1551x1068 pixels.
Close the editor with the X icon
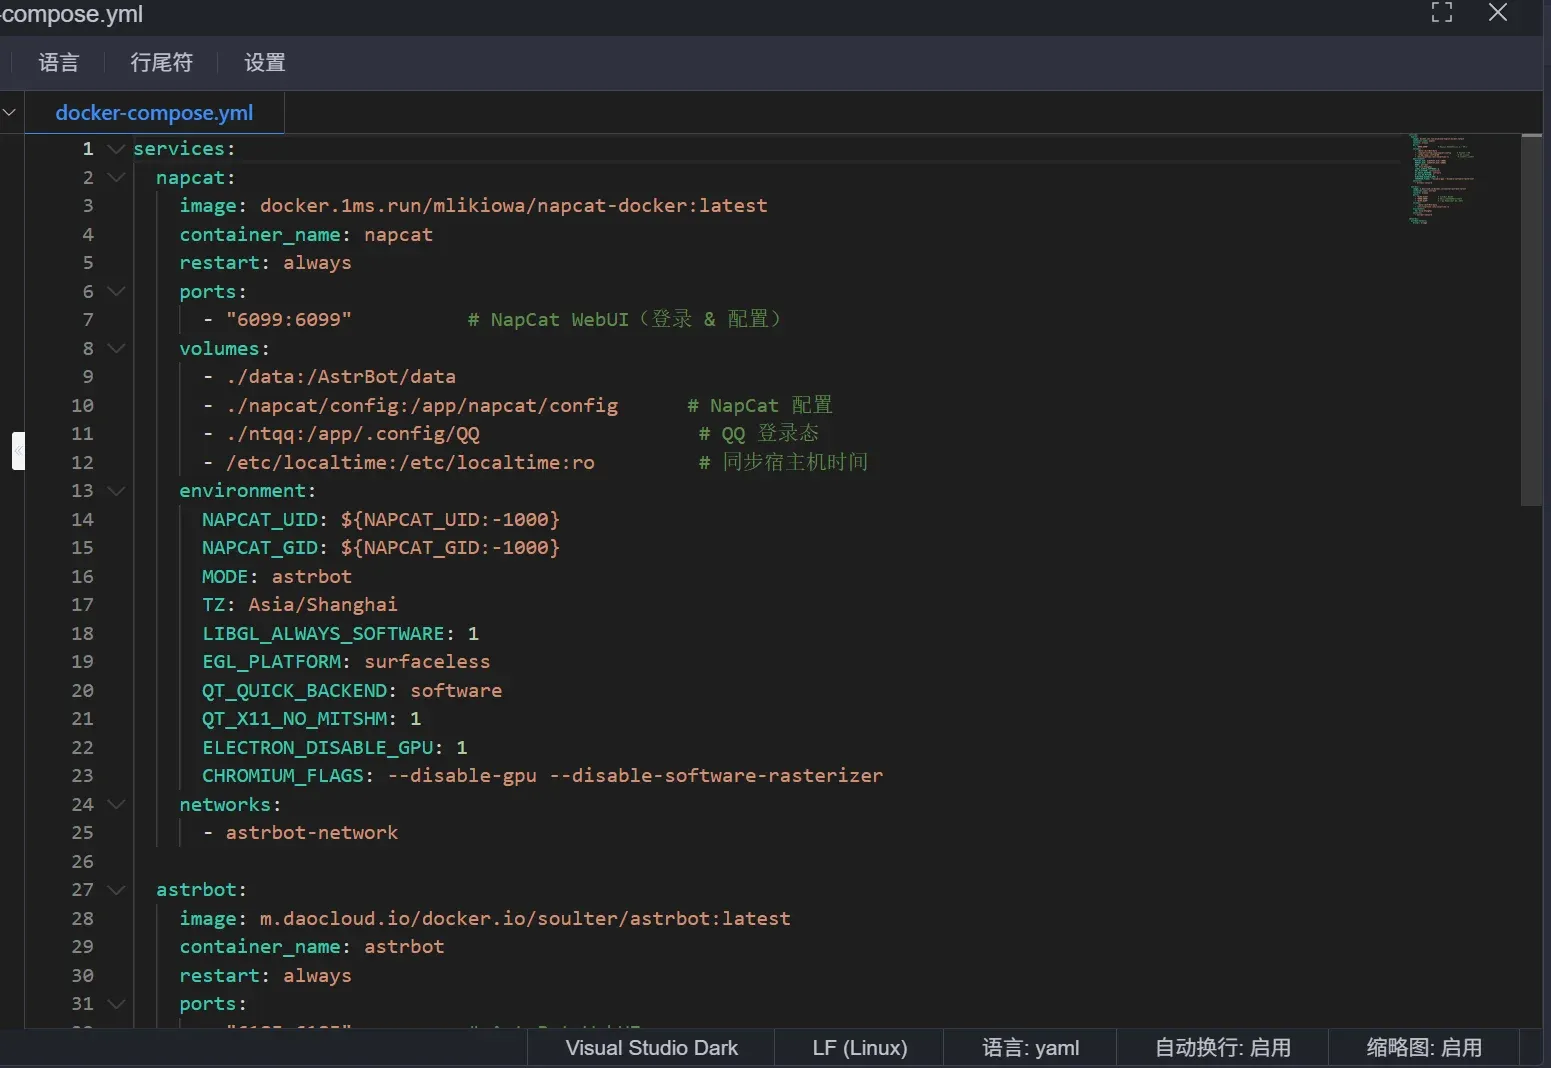pyautogui.click(x=1497, y=13)
